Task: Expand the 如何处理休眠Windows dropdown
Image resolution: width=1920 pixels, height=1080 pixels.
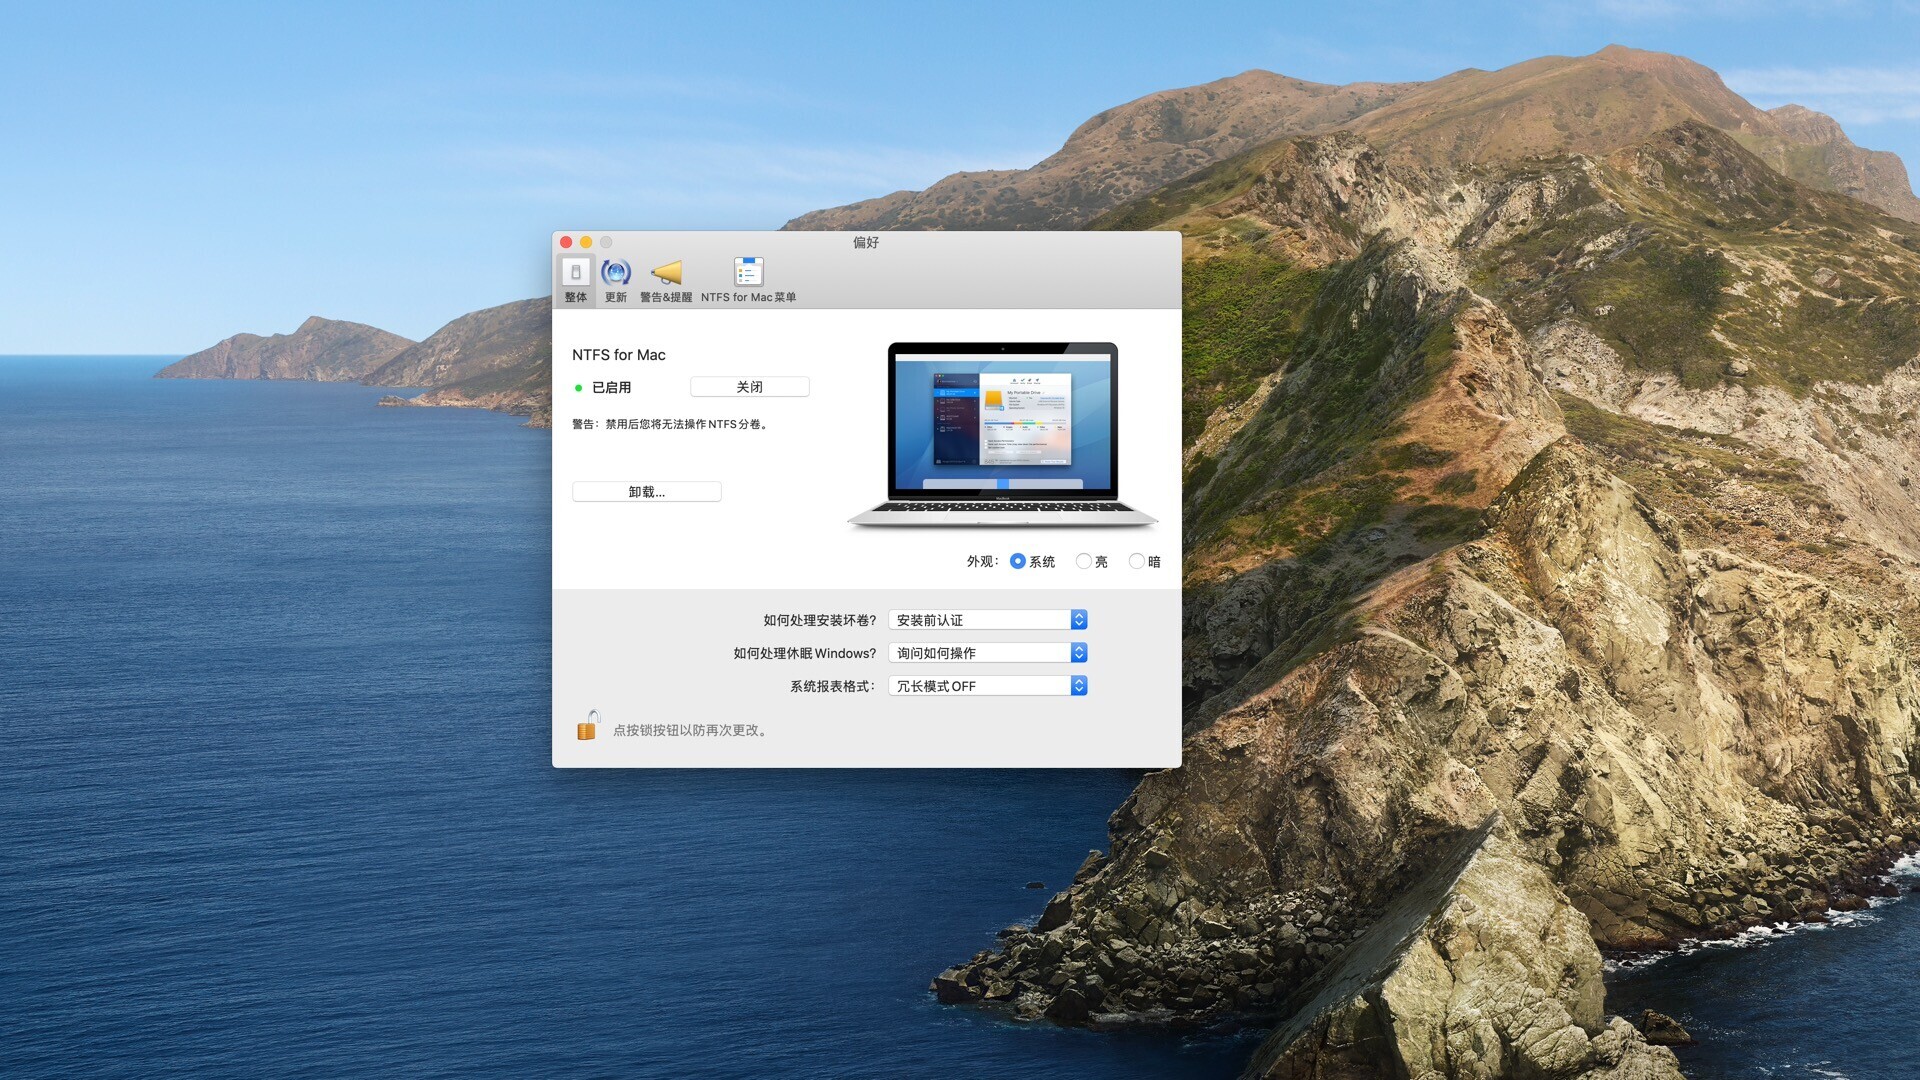Action: [988, 653]
